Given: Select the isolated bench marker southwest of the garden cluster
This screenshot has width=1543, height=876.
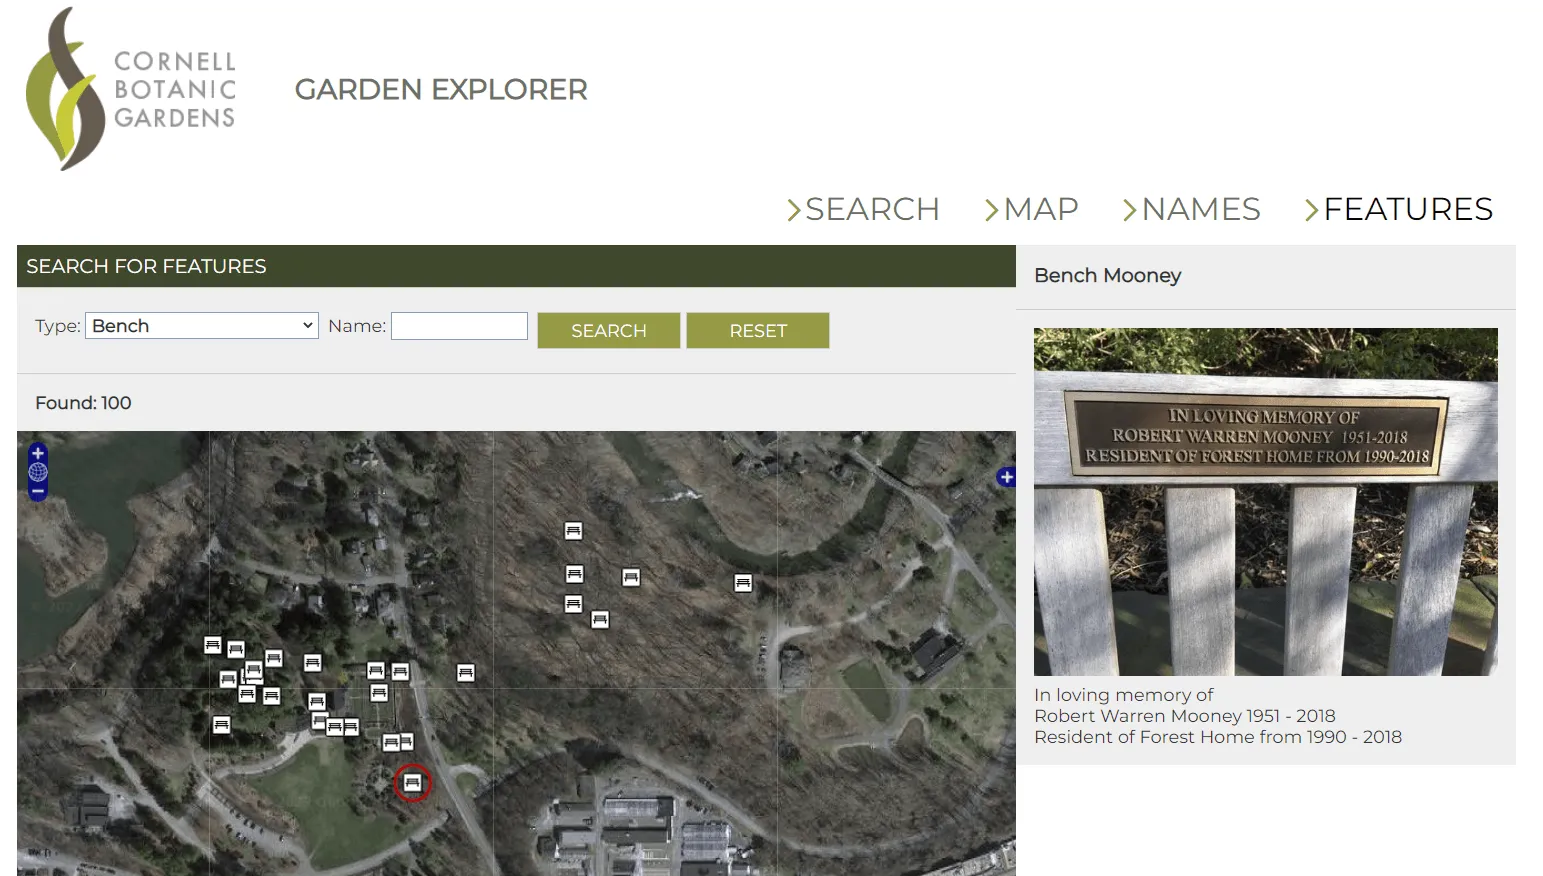Looking at the screenshot, I should coord(222,724).
